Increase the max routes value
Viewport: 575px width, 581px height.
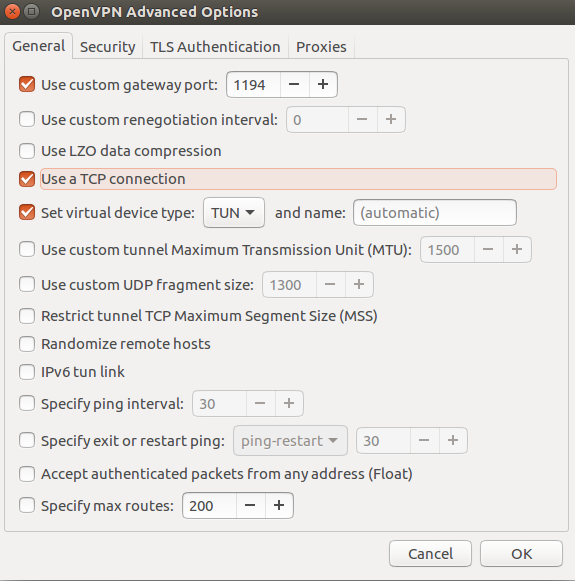click(x=279, y=505)
